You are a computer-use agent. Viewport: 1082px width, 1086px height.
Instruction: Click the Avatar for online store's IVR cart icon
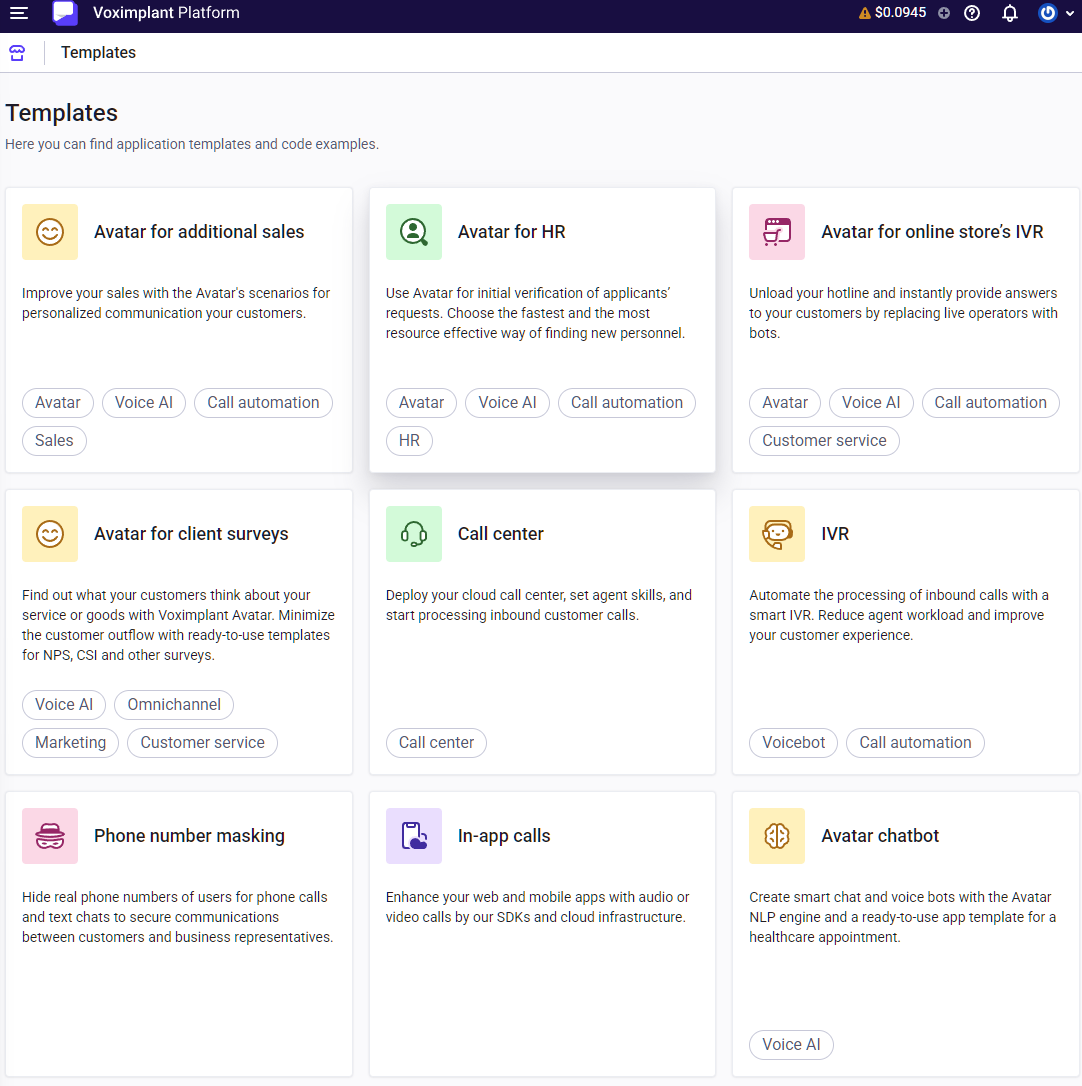click(x=777, y=232)
